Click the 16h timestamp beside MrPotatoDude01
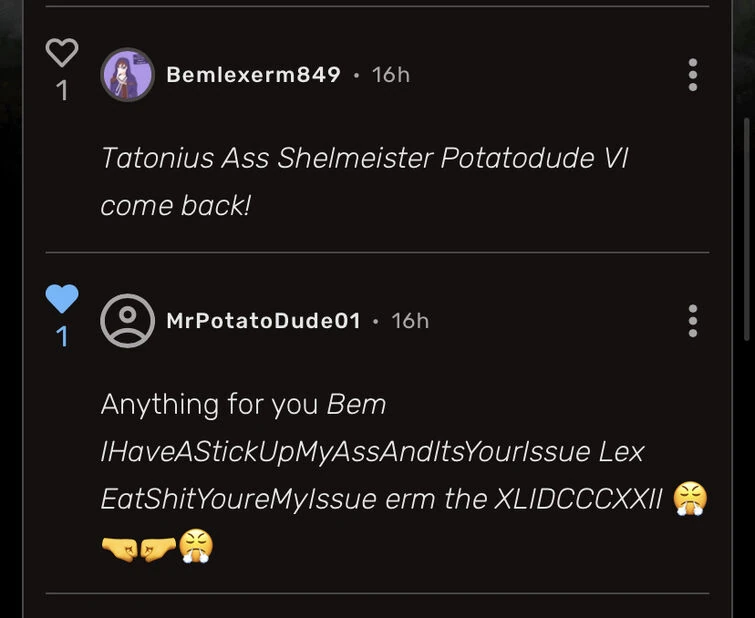The width and height of the screenshot is (755, 618). [x=410, y=321]
